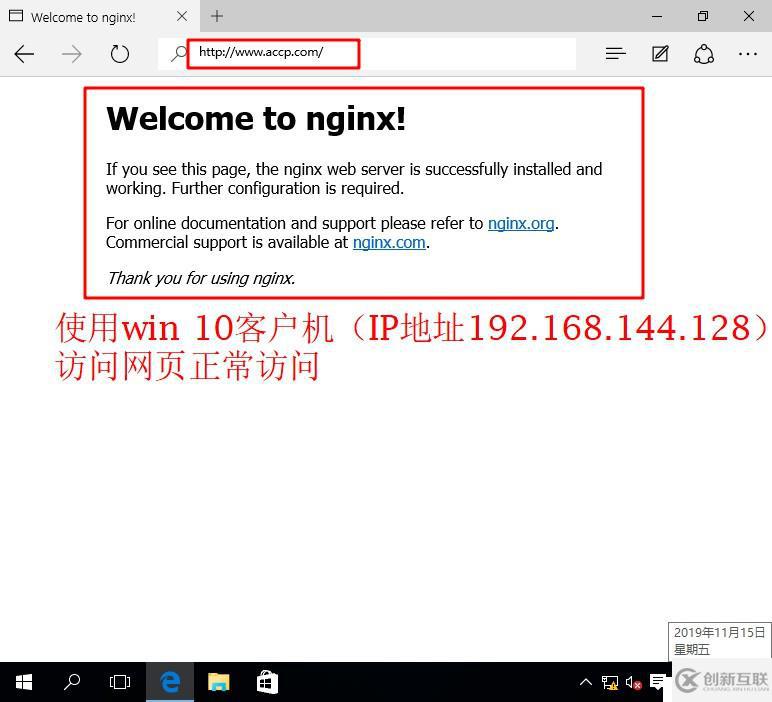
Task: Show hidden system tray icons
Action: (586, 682)
